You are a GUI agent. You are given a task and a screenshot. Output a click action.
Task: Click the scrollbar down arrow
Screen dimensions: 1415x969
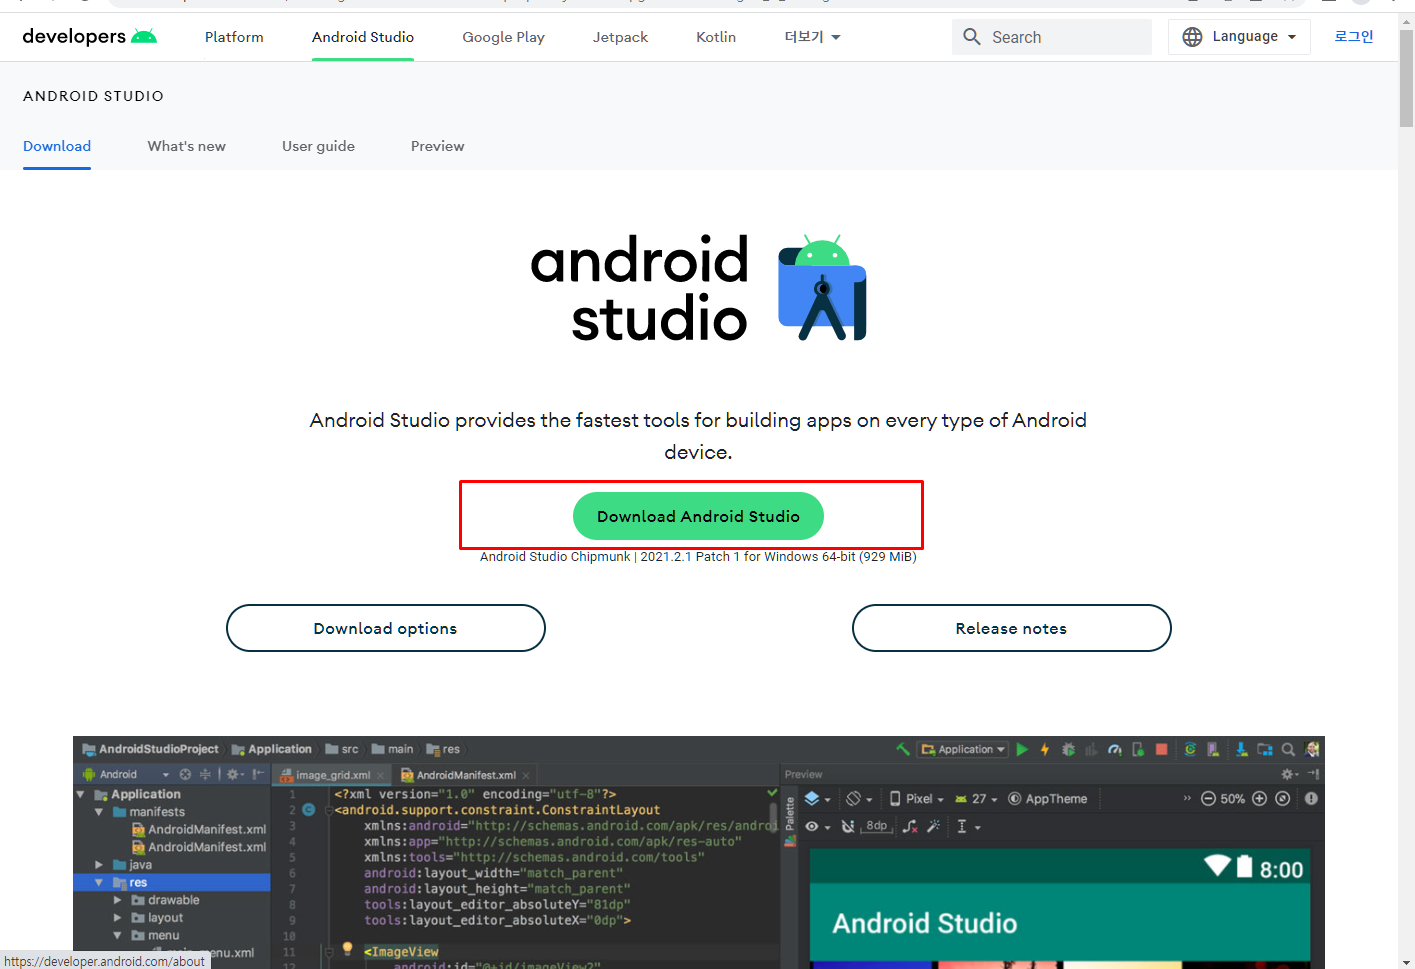(x=1406, y=961)
